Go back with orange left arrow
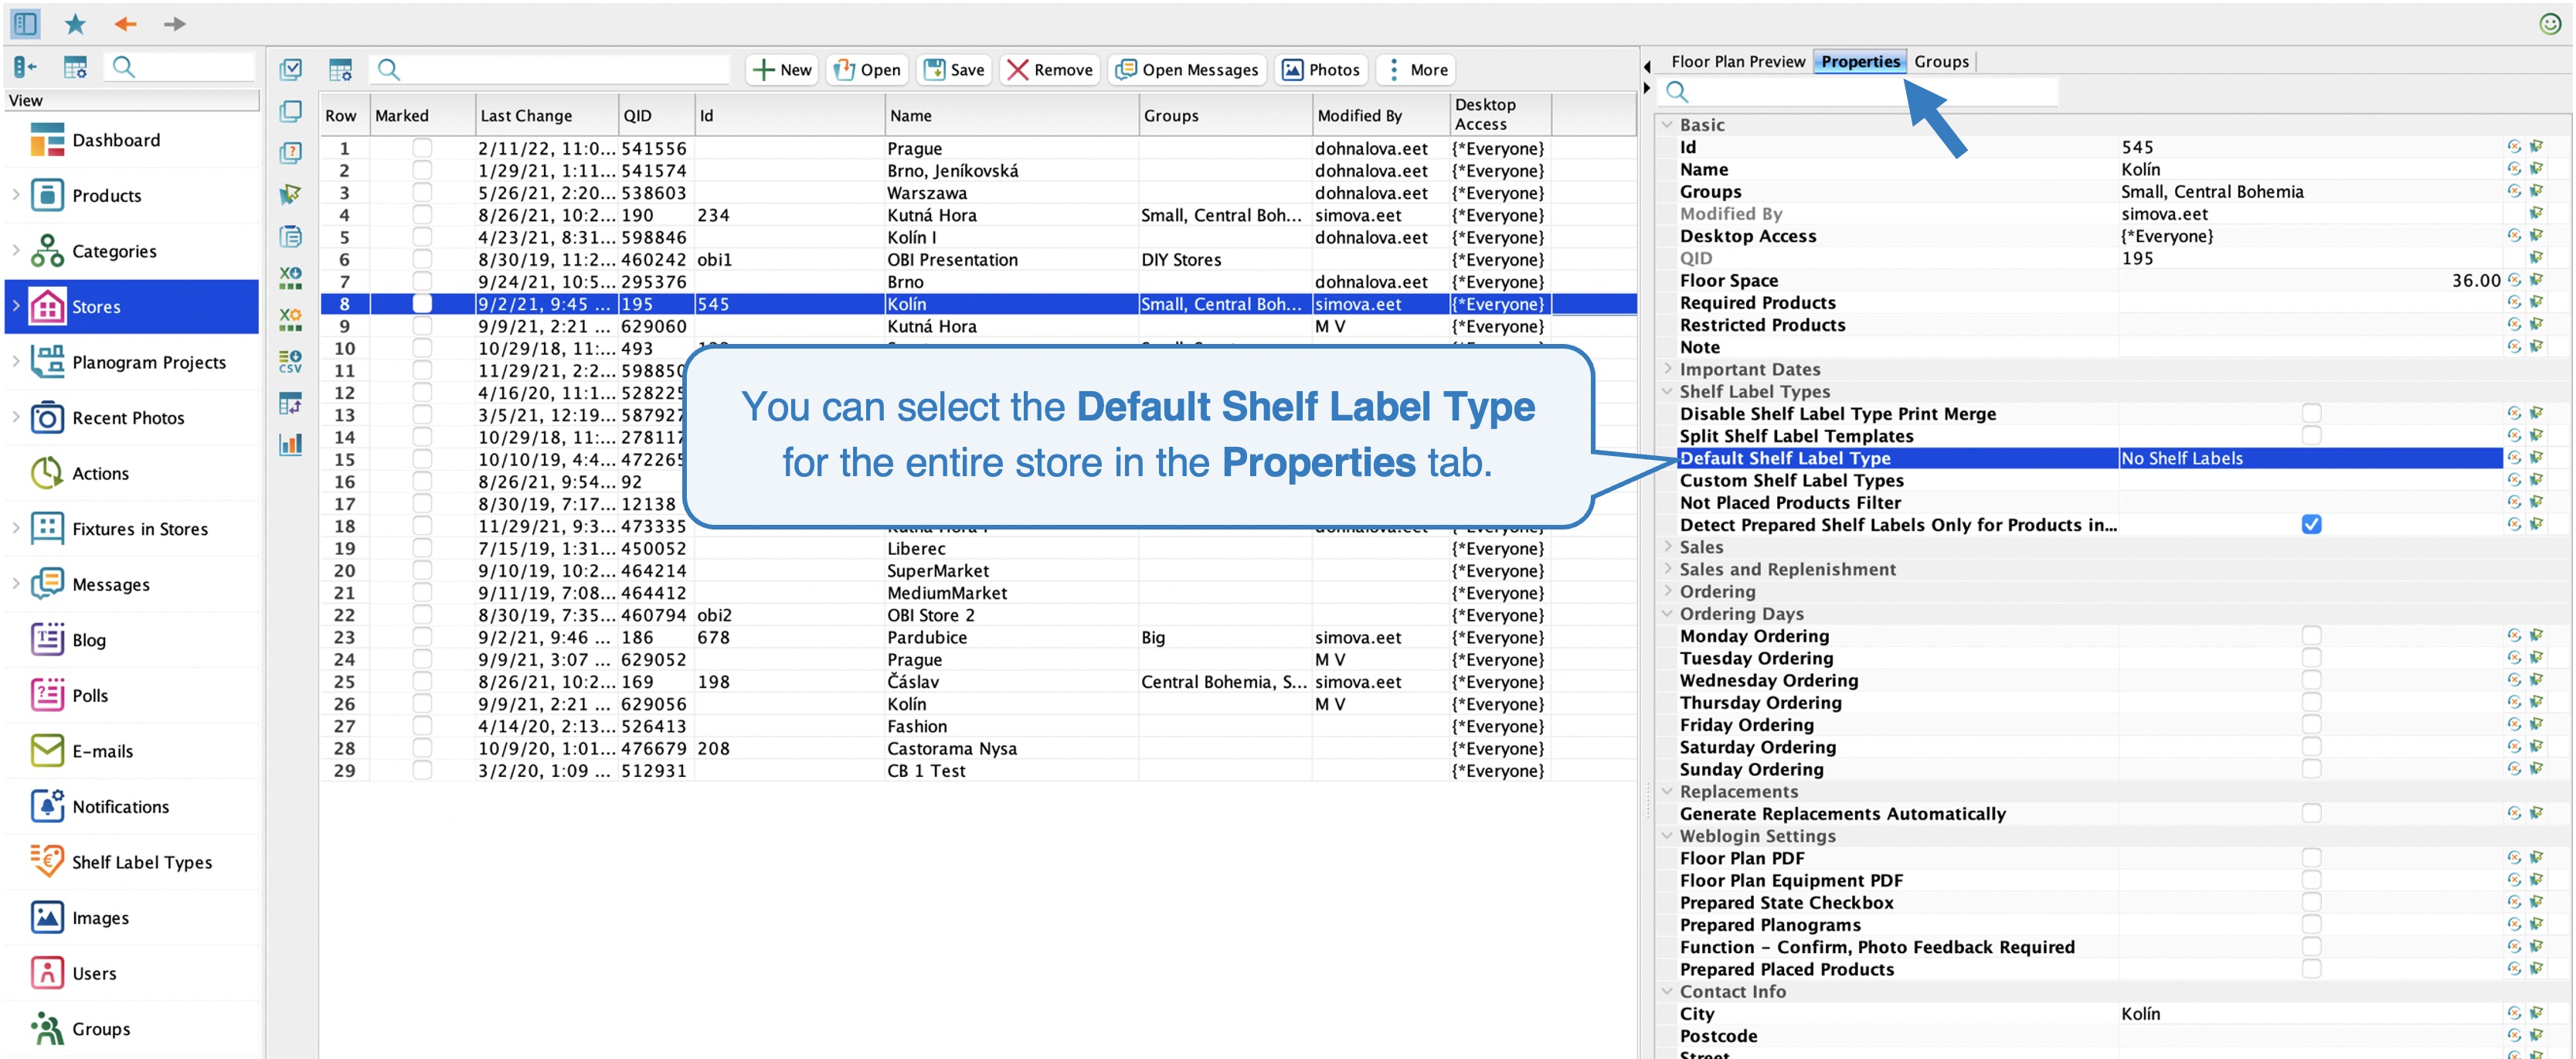This screenshot has width=2576, height=1059. [x=125, y=23]
